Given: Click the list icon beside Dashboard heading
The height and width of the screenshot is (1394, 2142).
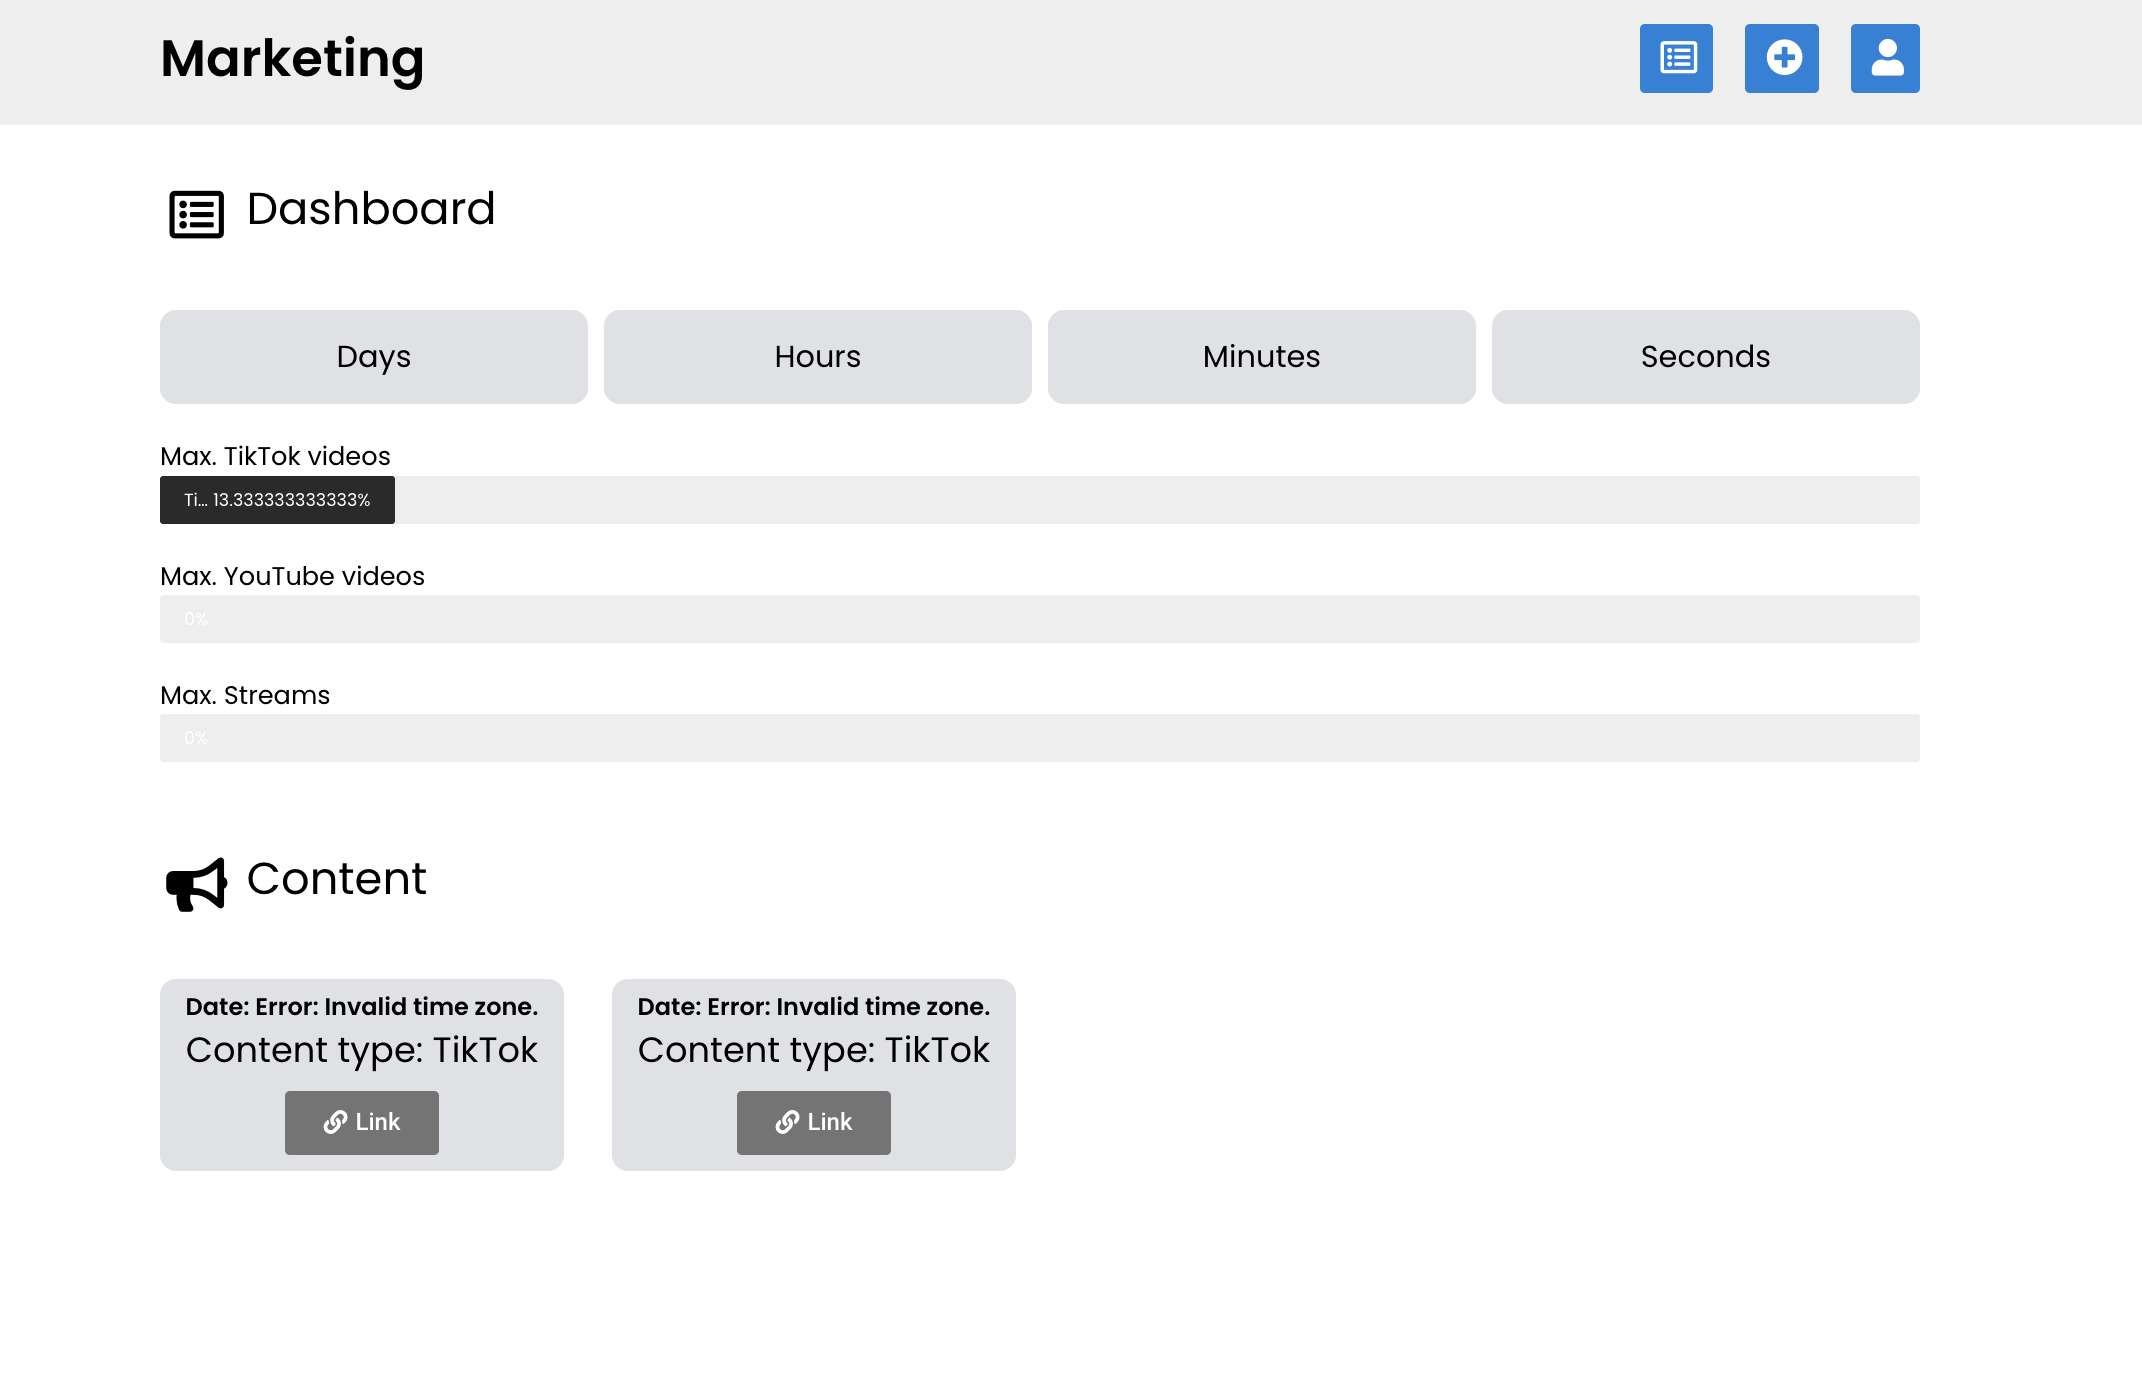Looking at the screenshot, I should point(196,214).
